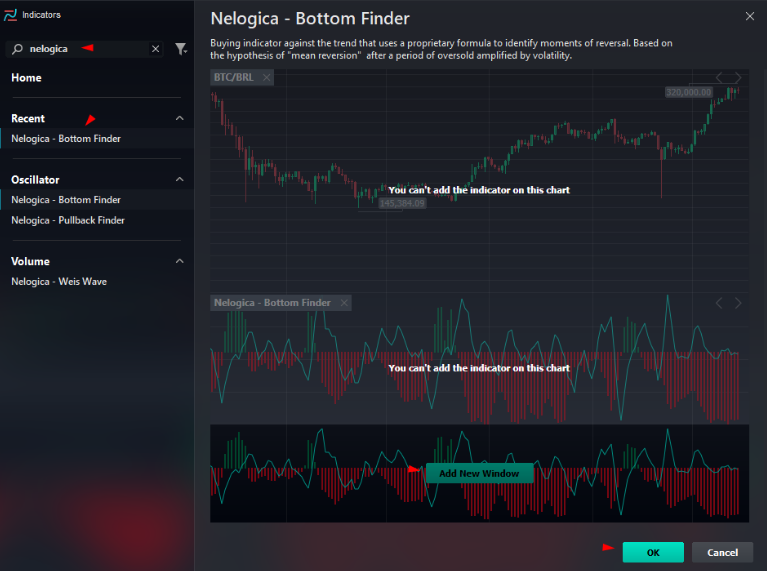Click the Cancel button
Viewport: 767px width, 571px height.
click(x=722, y=552)
